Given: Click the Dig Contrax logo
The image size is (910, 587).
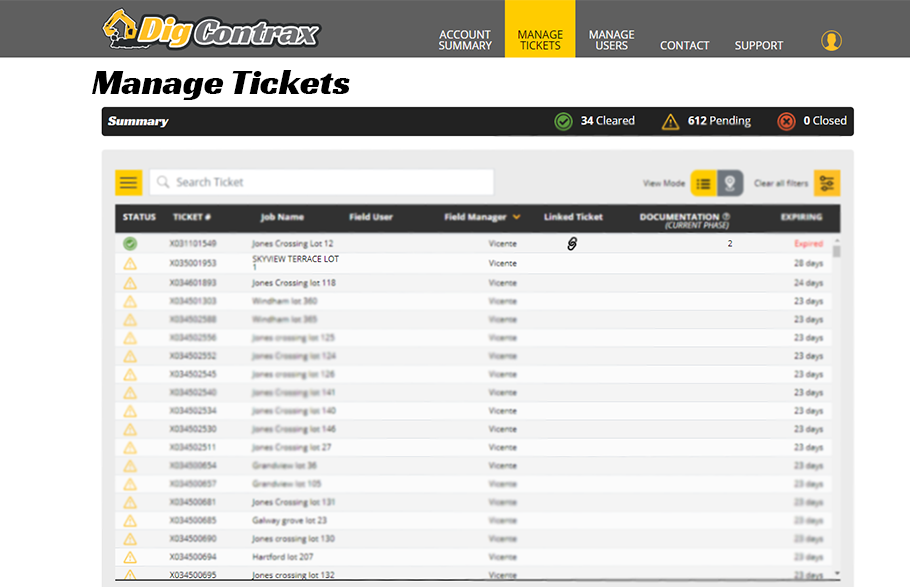Looking at the screenshot, I should tap(211, 29).
